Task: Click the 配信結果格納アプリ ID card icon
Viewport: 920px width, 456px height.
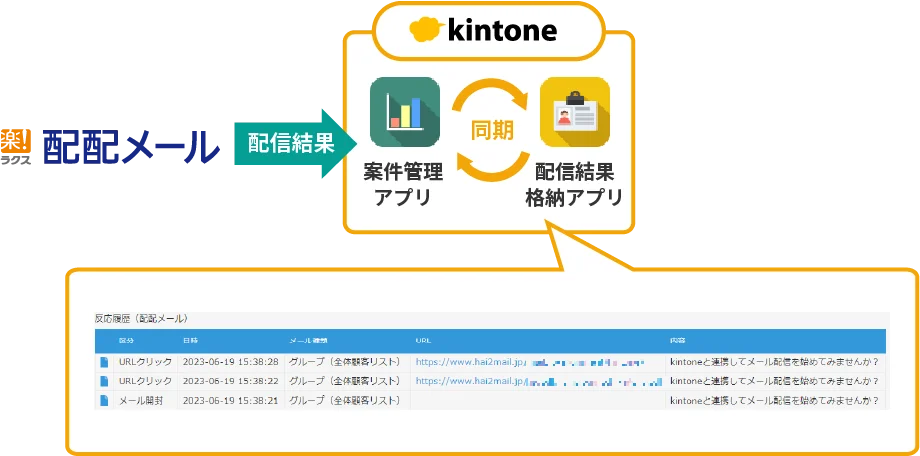Action: click(575, 112)
